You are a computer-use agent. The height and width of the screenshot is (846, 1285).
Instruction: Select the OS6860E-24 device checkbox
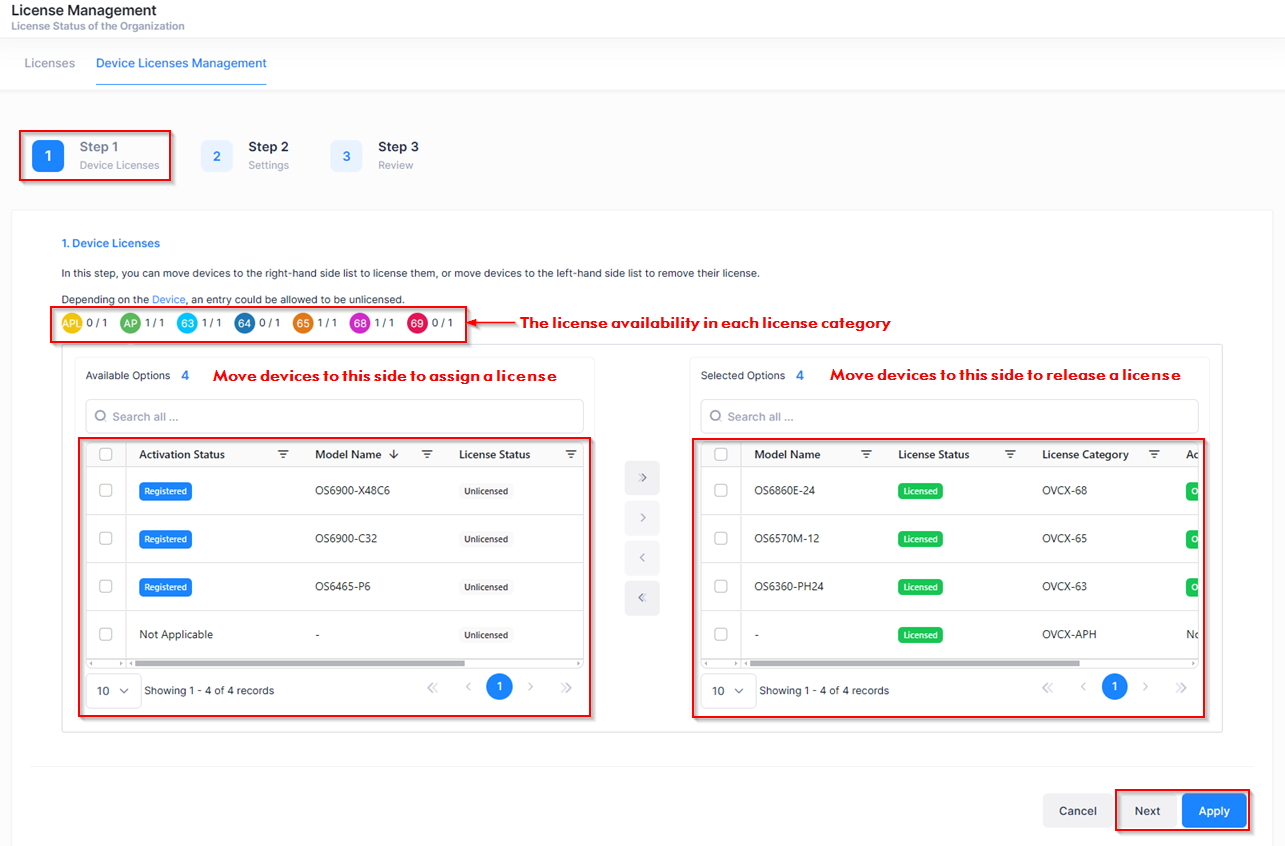click(x=721, y=491)
